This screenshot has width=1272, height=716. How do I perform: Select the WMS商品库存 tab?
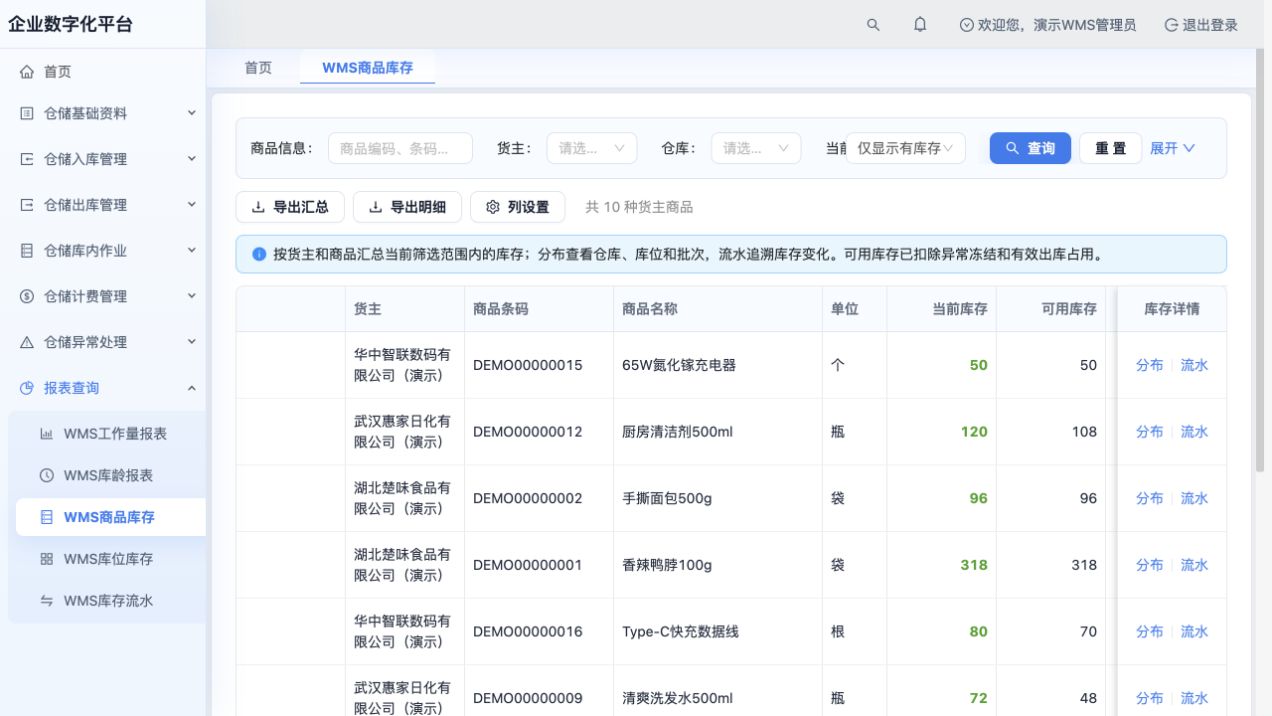(x=367, y=67)
